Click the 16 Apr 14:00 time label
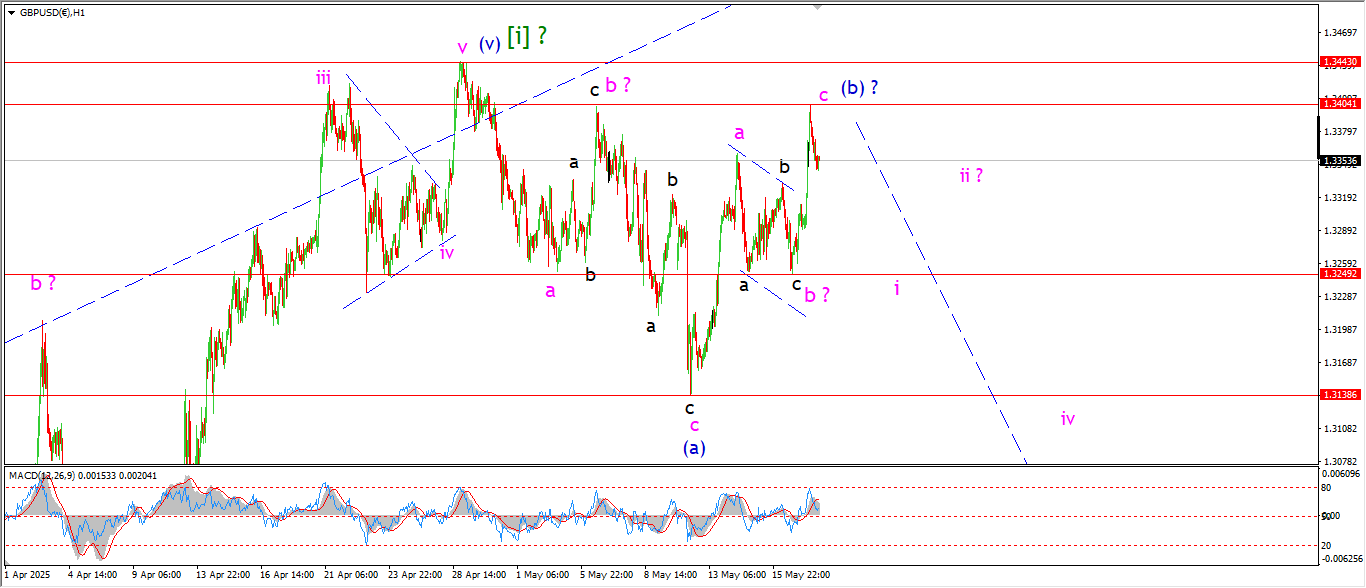 click(286, 575)
